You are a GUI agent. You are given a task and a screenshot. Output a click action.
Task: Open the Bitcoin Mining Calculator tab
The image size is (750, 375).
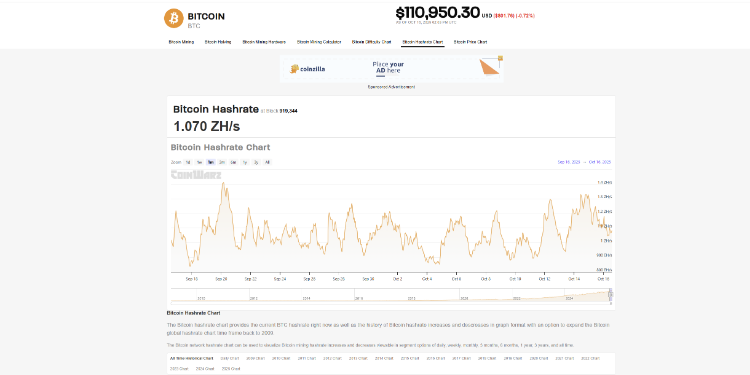click(x=319, y=42)
